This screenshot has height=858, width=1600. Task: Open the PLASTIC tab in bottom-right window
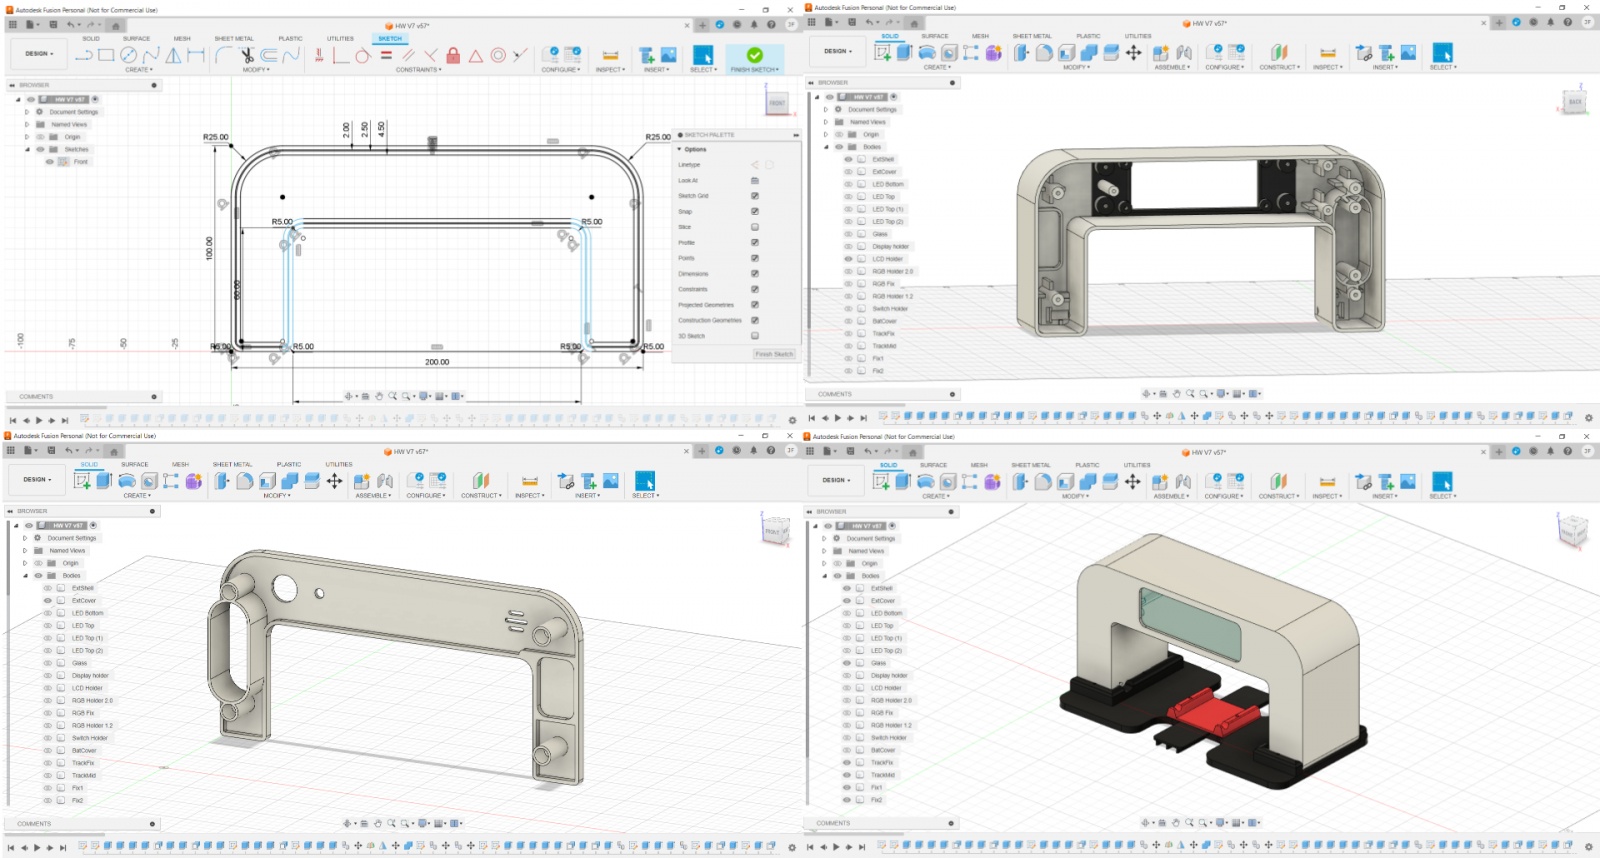pos(1087,465)
